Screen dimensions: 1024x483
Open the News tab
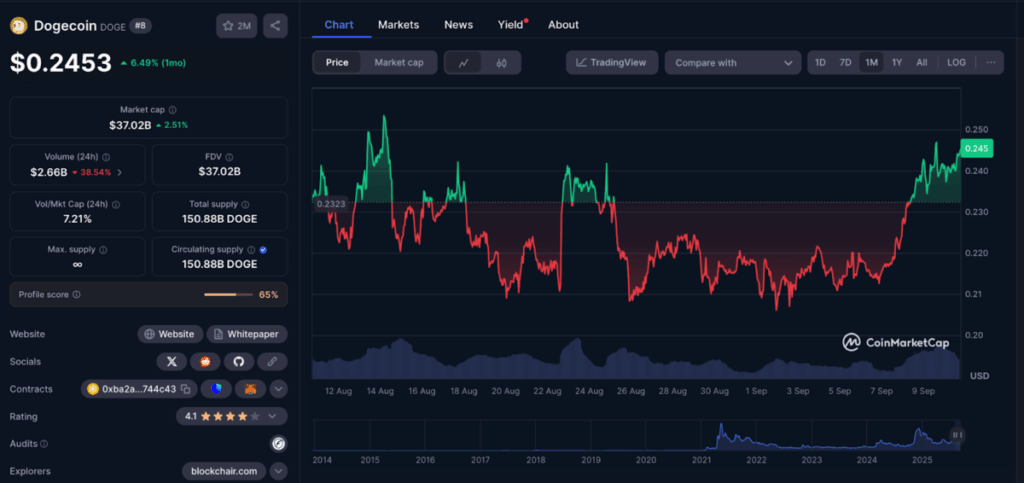click(458, 25)
